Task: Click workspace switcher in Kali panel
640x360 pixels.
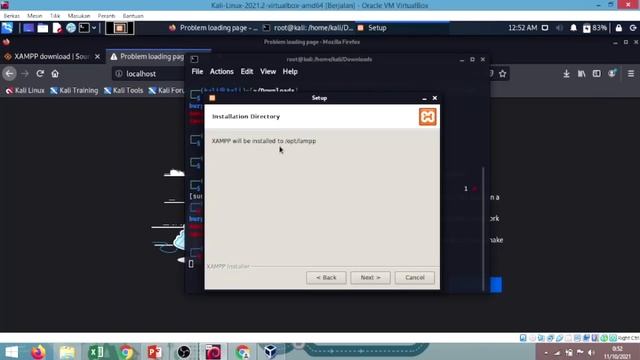Action: [120, 28]
